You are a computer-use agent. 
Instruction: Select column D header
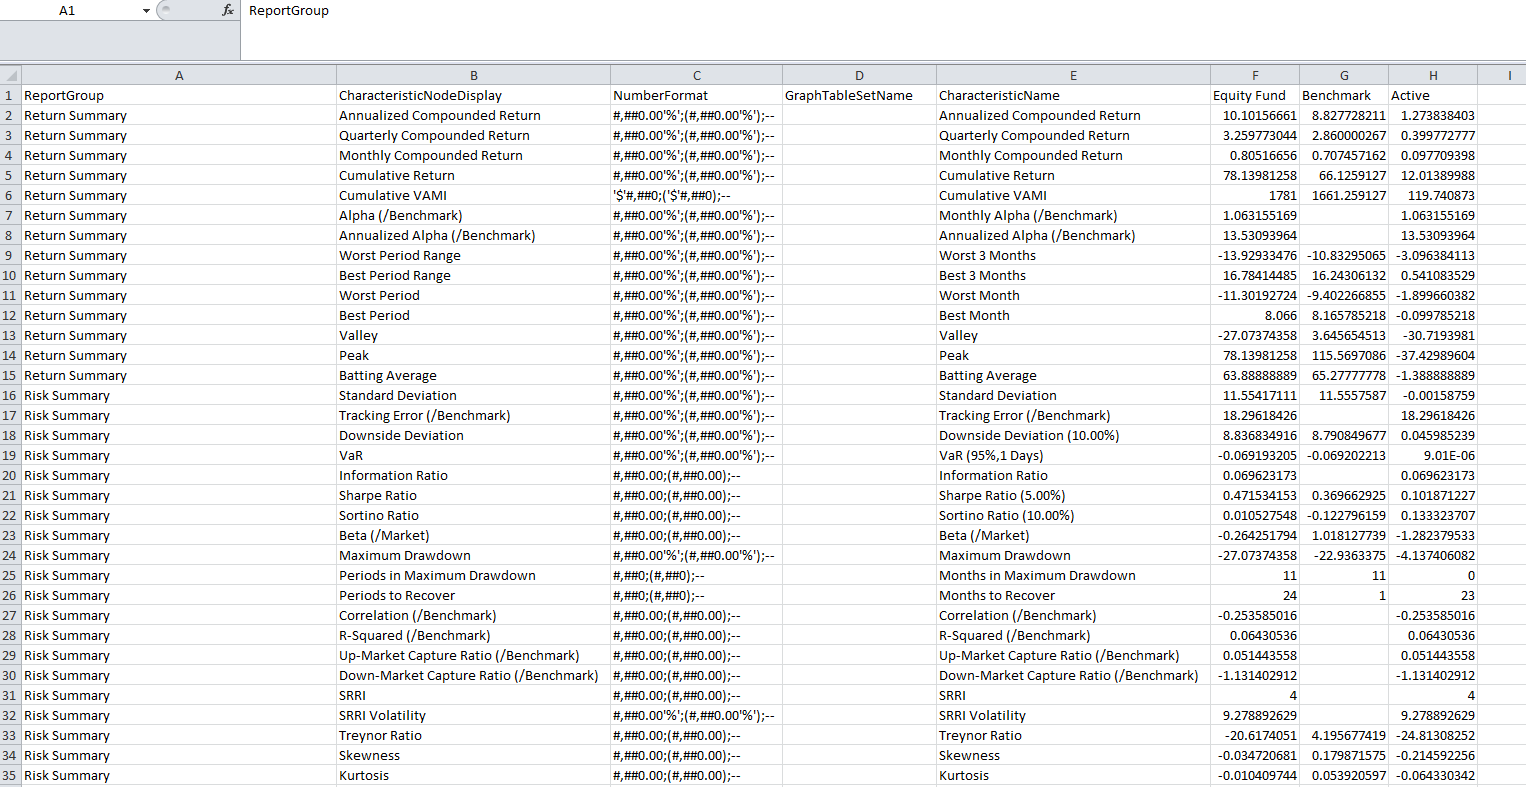pos(859,76)
